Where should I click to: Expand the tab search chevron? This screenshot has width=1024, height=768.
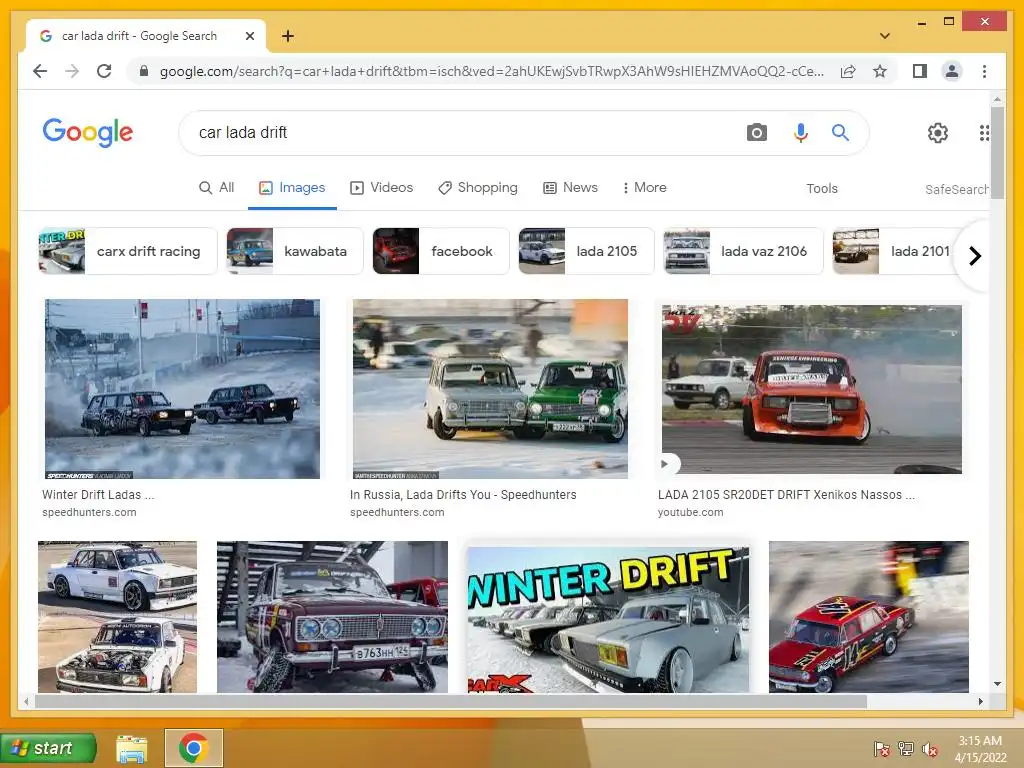coord(885,36)
